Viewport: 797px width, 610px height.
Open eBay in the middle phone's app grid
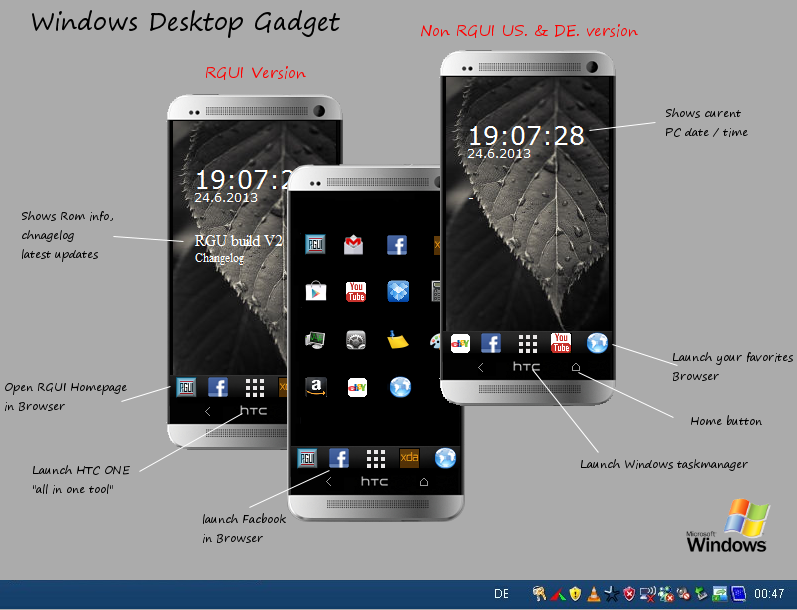(x=357, y=387)
